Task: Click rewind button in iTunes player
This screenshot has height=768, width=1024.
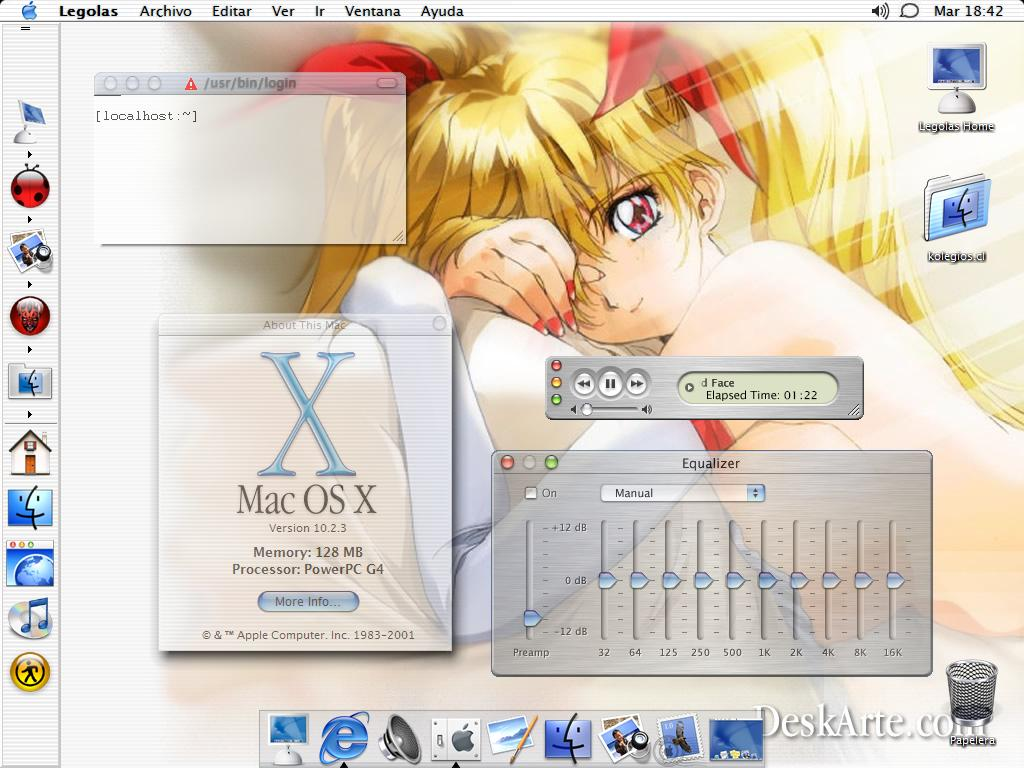Action: (584, 383)
